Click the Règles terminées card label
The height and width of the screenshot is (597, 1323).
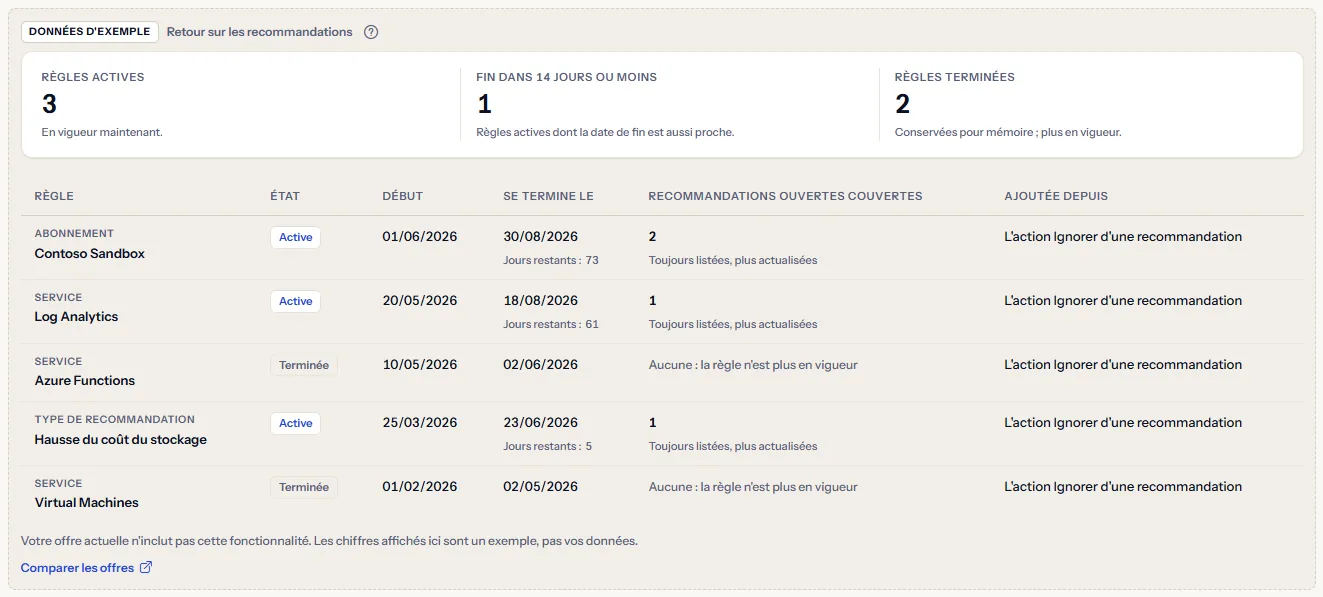coord(955,77)
